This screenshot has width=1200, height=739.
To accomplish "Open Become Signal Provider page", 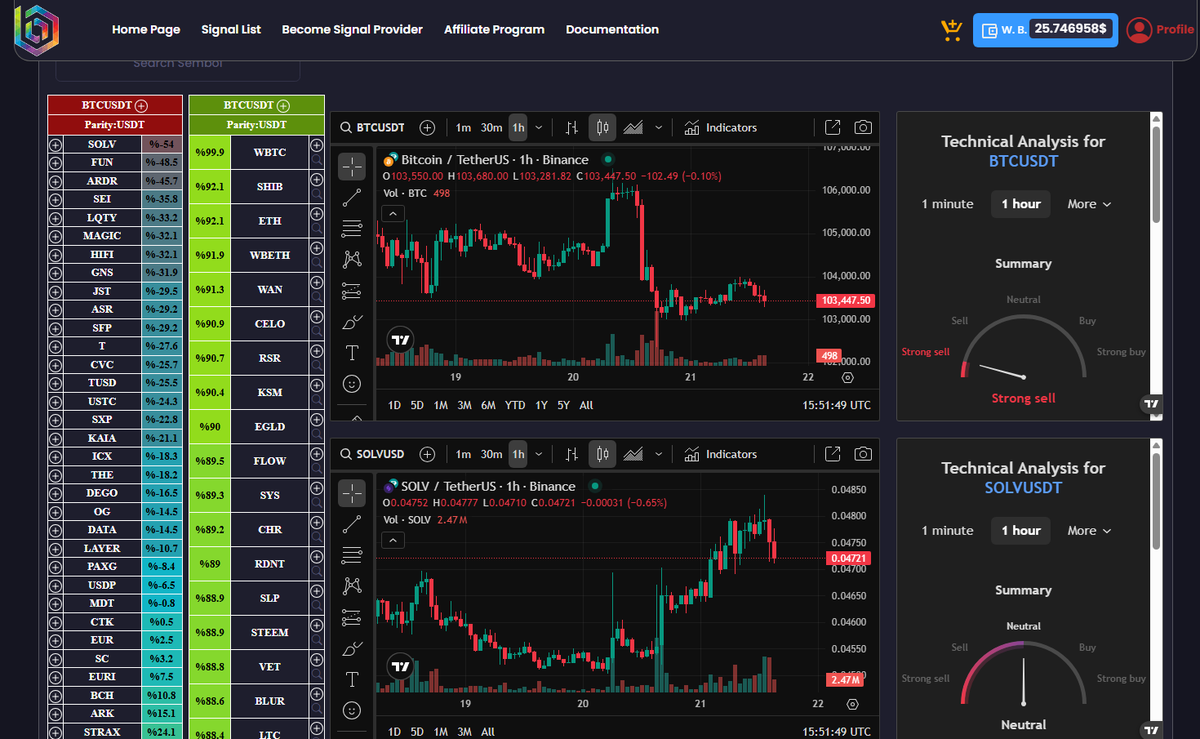I will tap(352, 30).
